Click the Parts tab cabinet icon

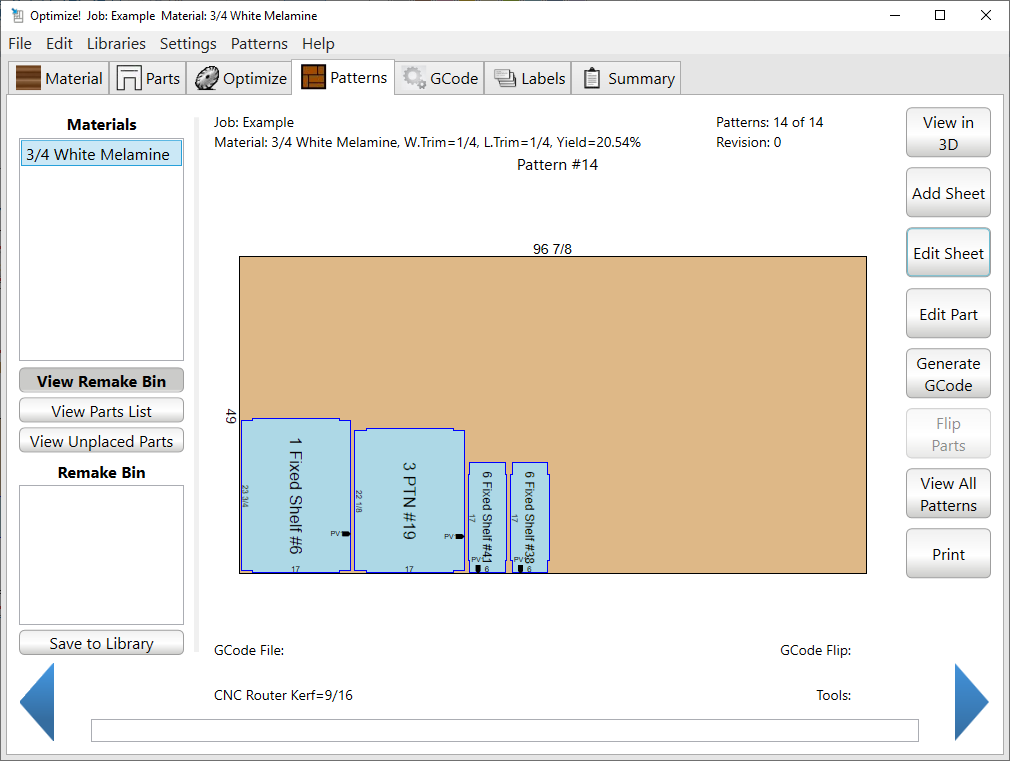pyautogui.click(x=129, y=78)
